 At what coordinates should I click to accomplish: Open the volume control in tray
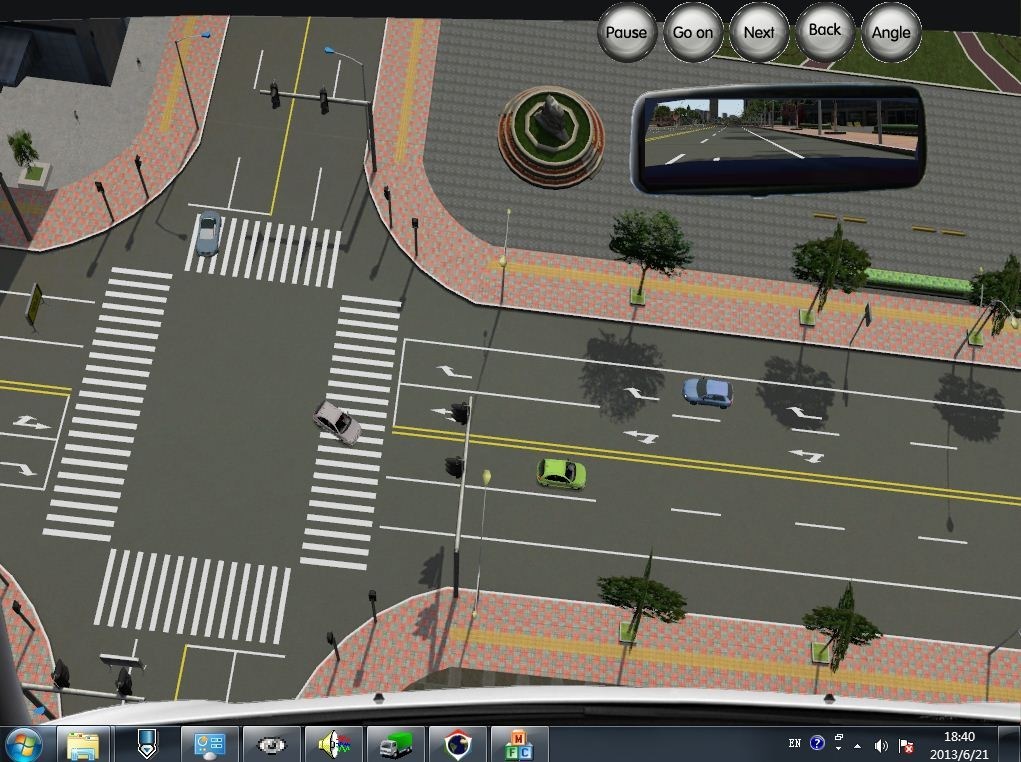coord(881,745)
